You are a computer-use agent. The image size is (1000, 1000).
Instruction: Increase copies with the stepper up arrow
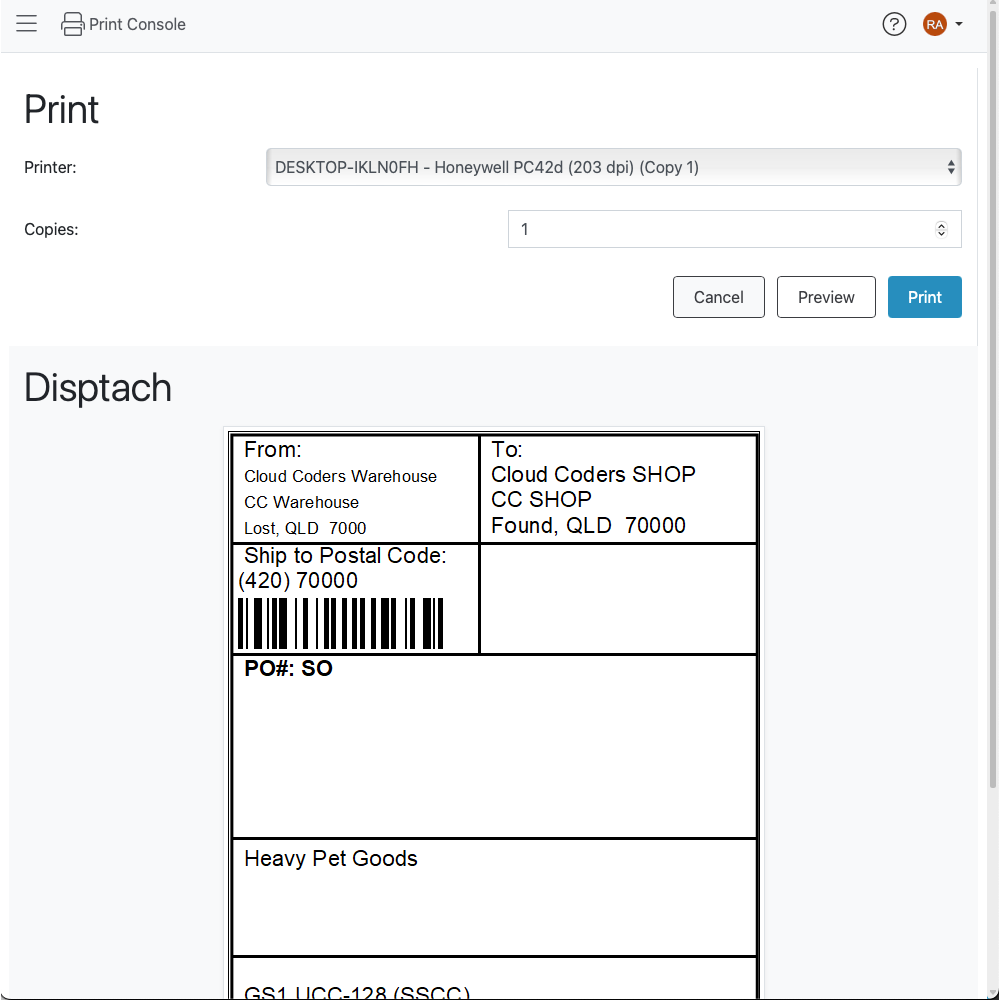point(941,225)
